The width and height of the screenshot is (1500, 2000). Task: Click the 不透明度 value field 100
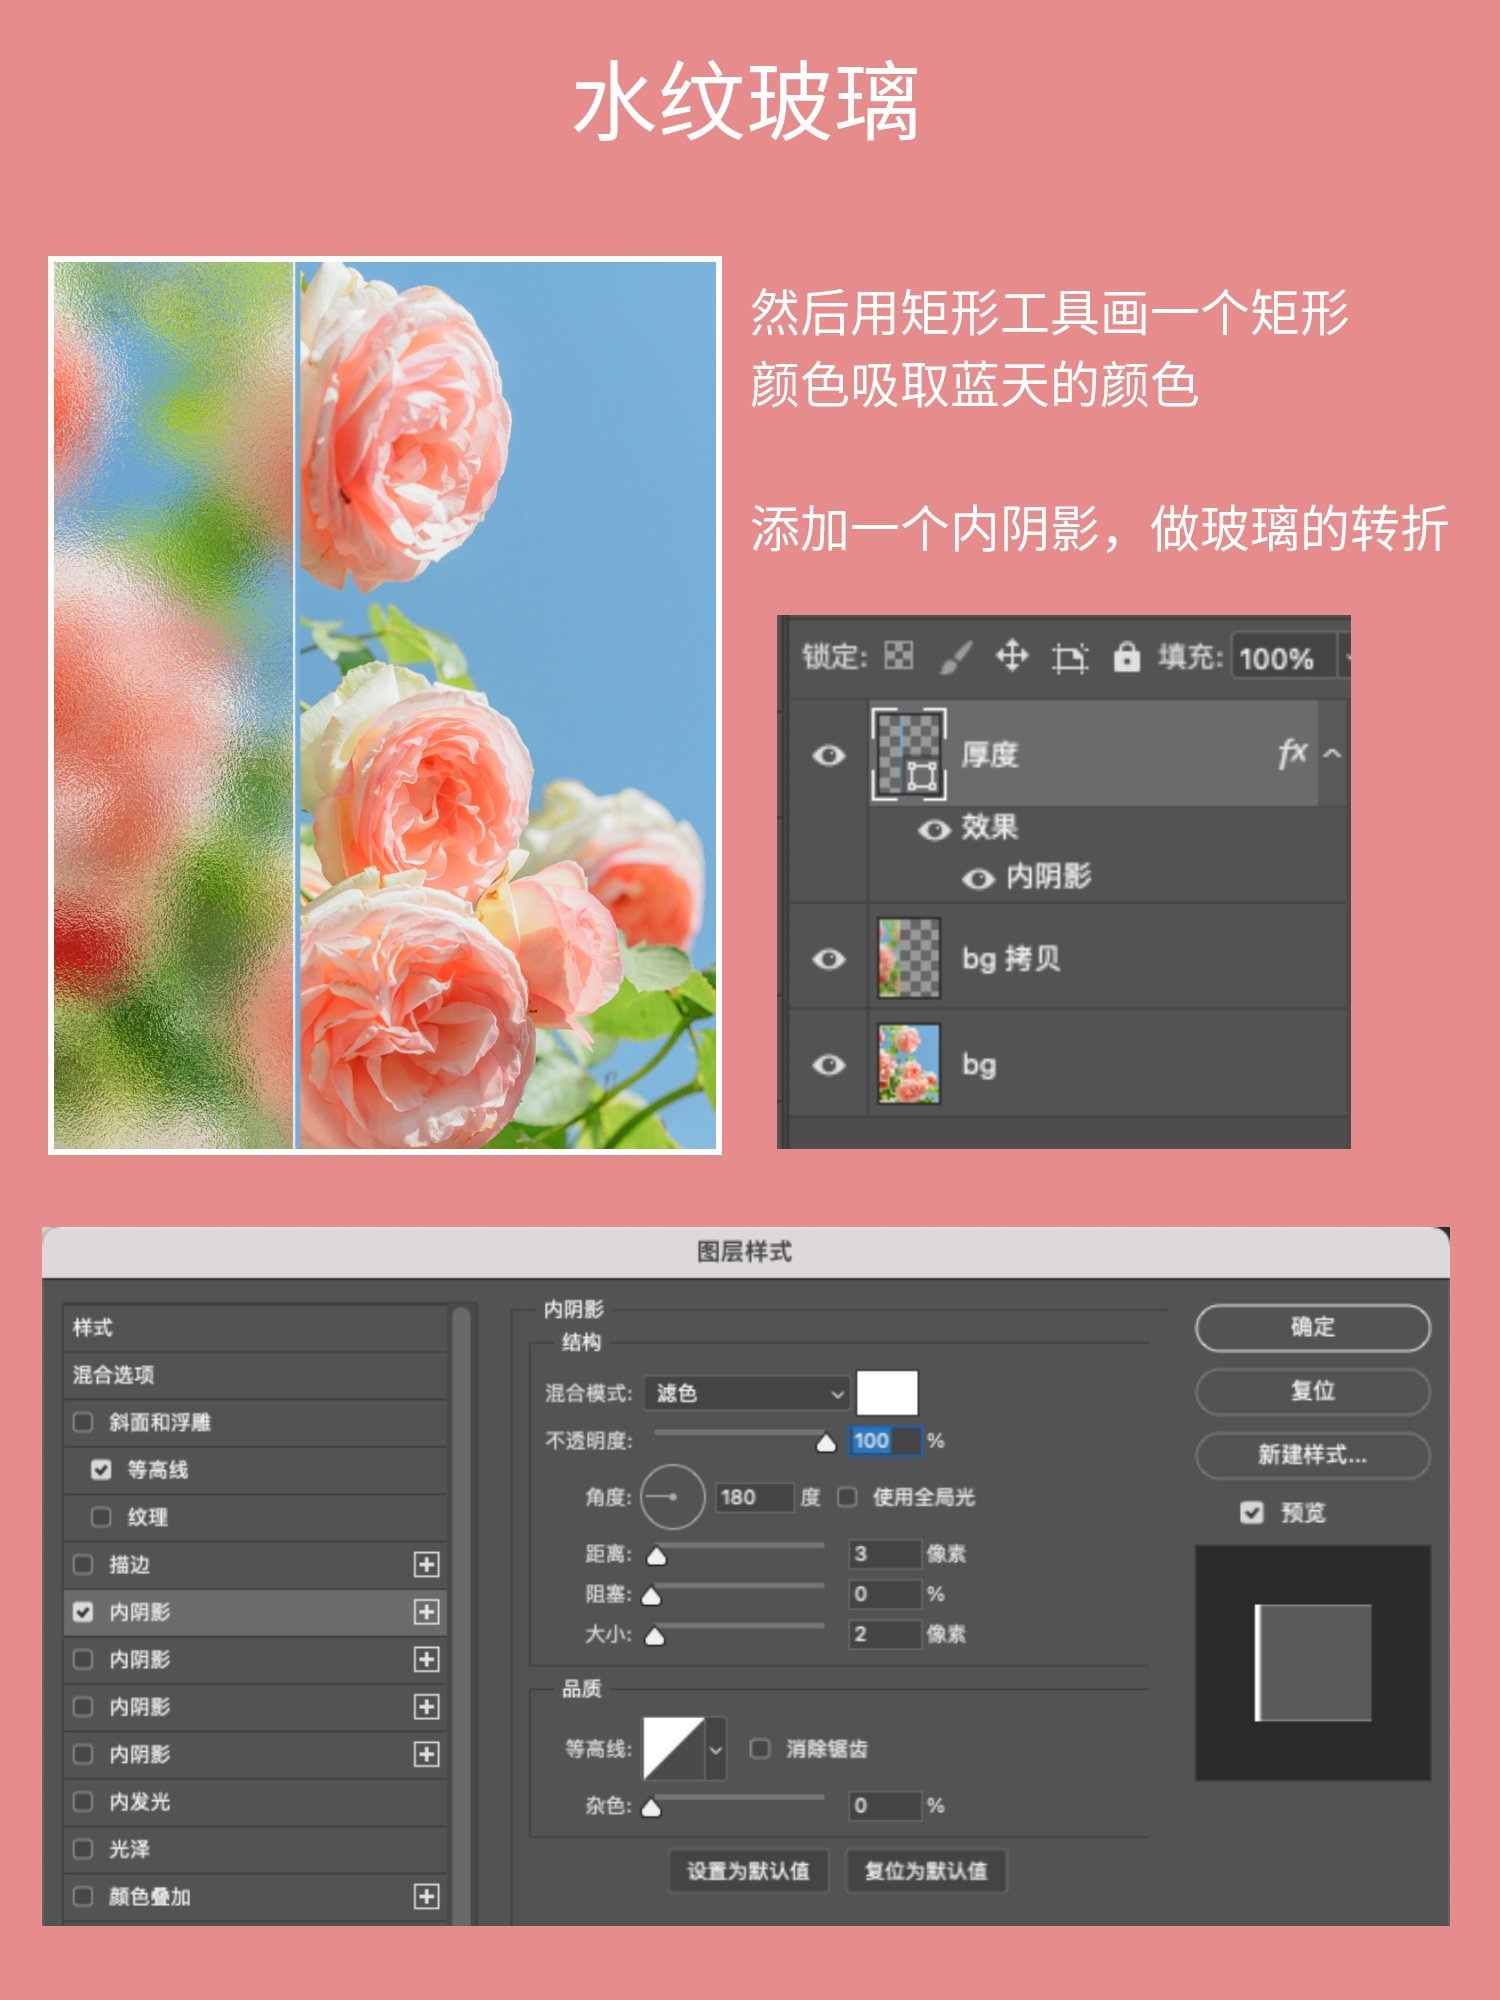(885, 1441)
